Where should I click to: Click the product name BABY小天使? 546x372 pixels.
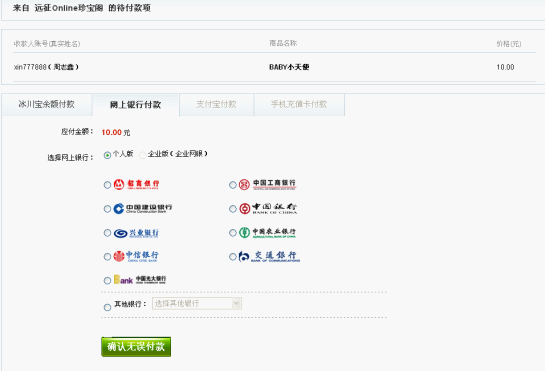click(x=289, y=67)
